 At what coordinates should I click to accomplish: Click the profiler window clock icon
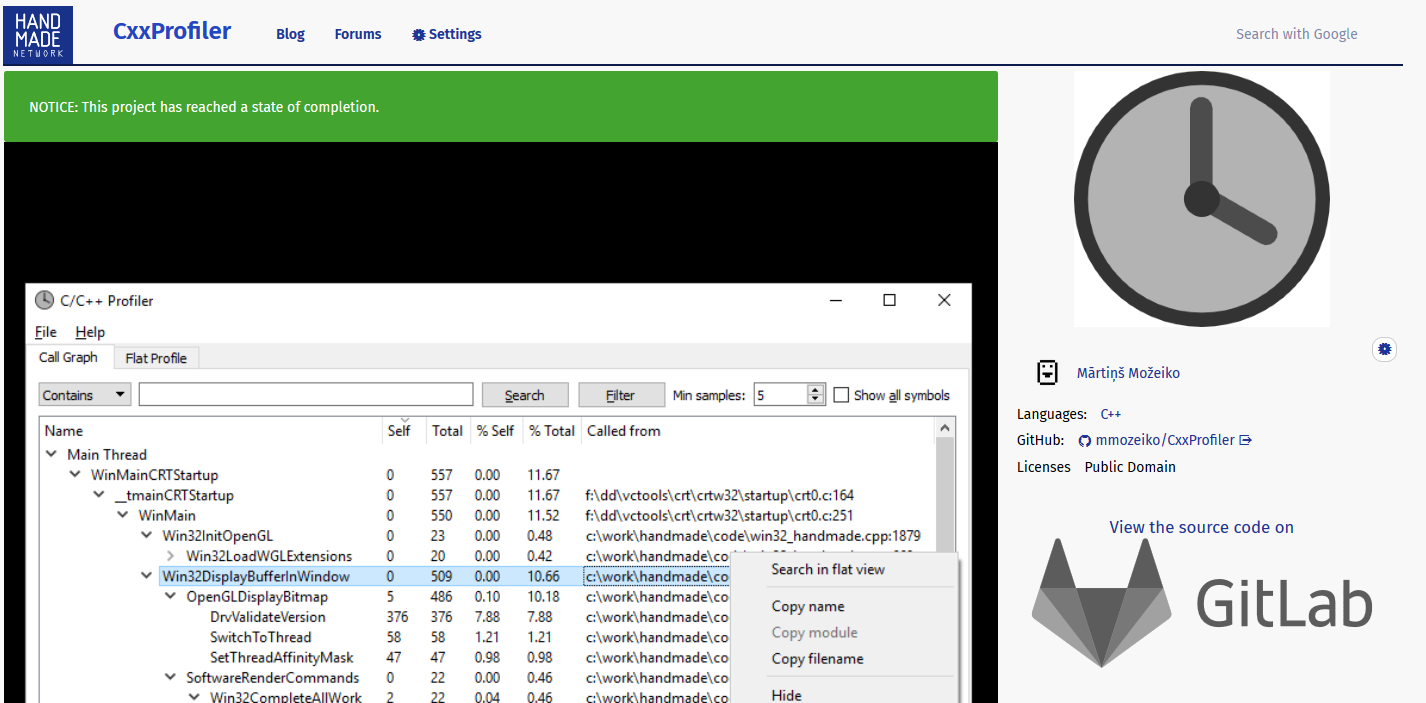pos(44,300)
